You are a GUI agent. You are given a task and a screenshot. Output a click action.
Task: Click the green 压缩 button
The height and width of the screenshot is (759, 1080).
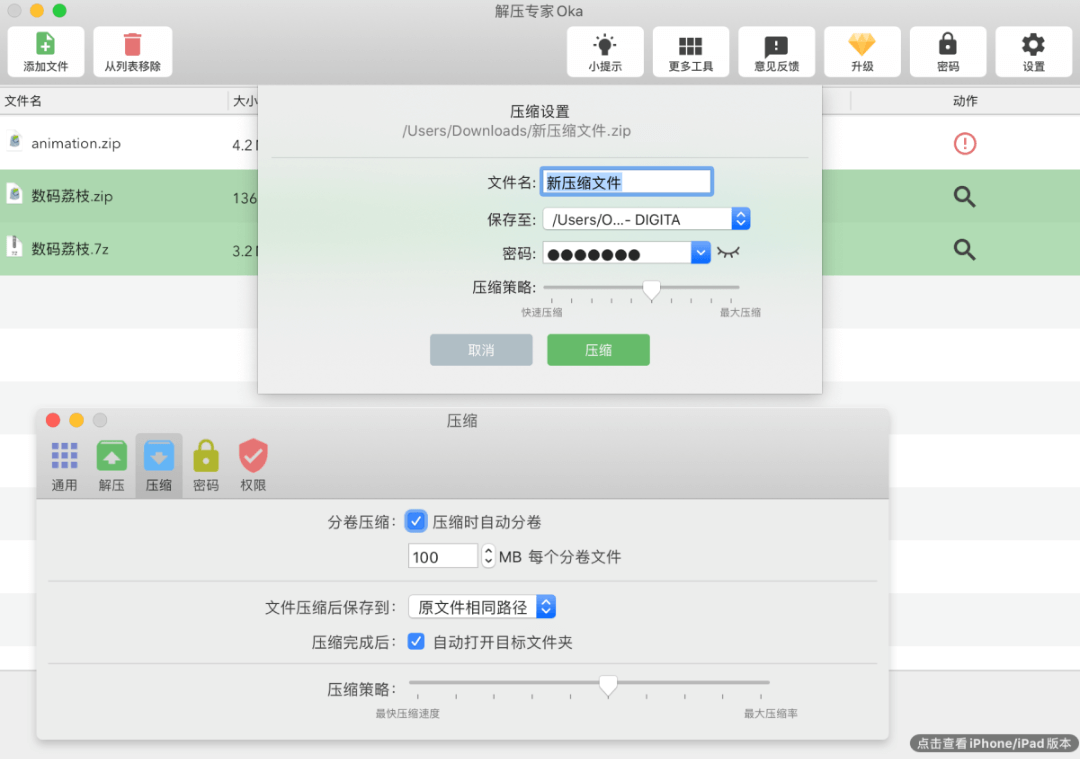tap(598, 350)
